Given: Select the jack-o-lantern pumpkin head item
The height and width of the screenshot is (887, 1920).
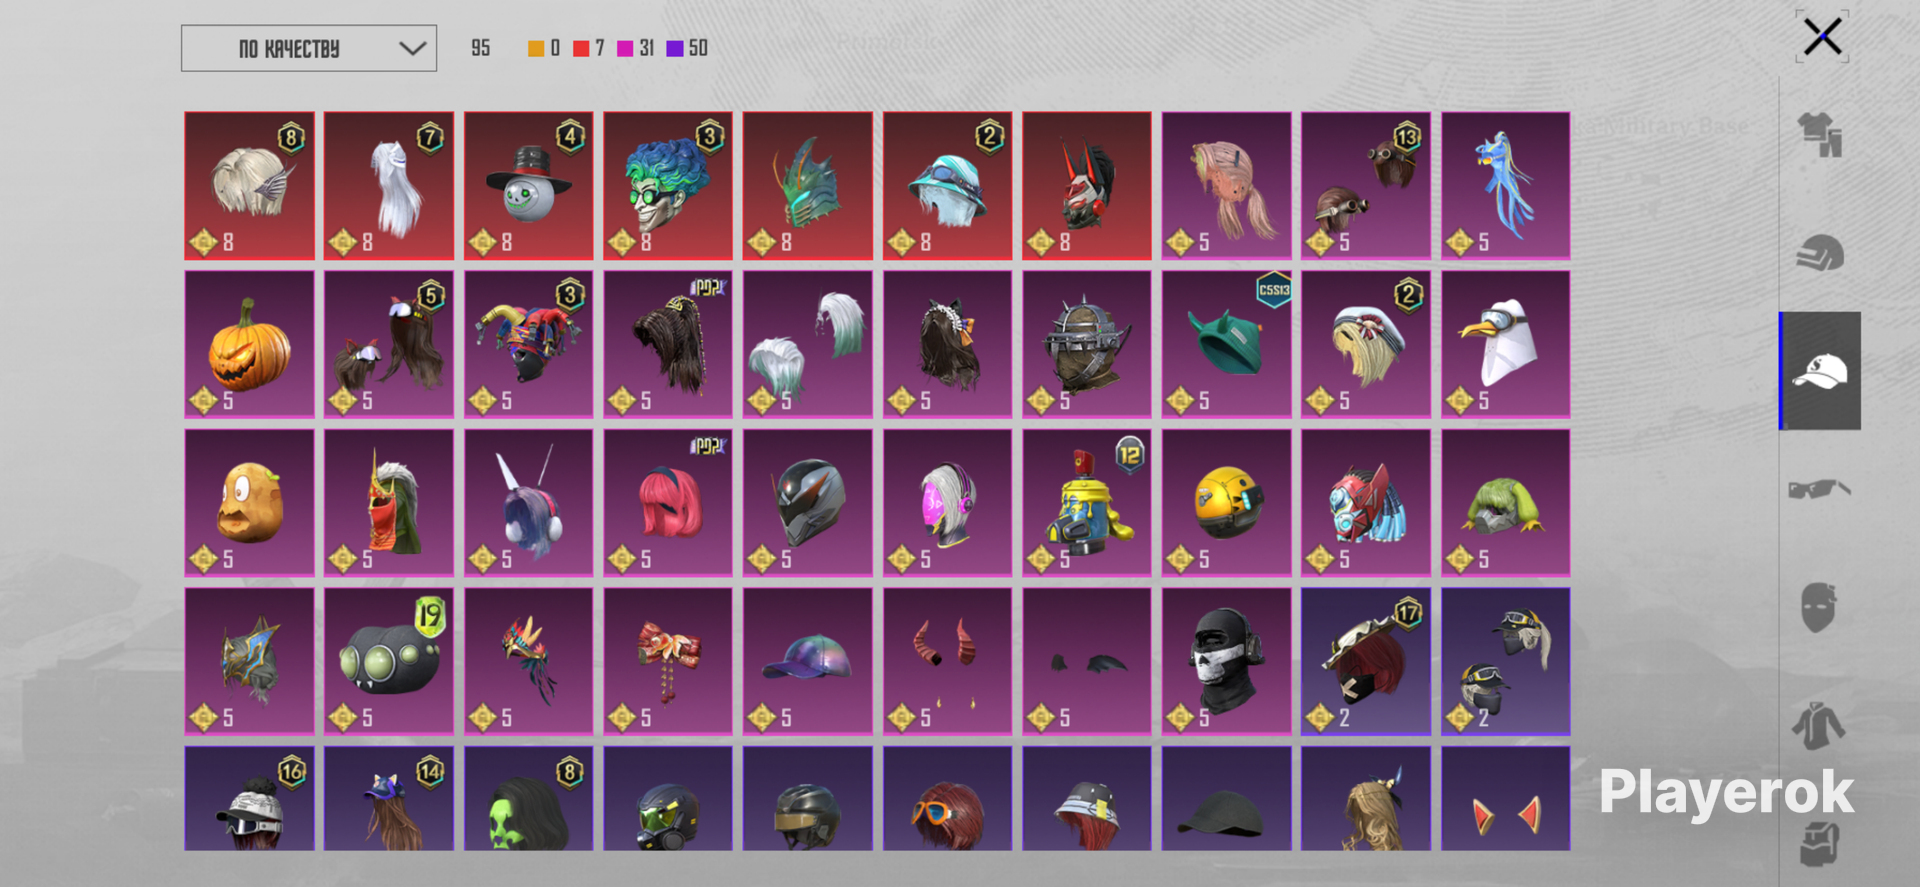Looking at the screenshot, I should tap(250, 344).
